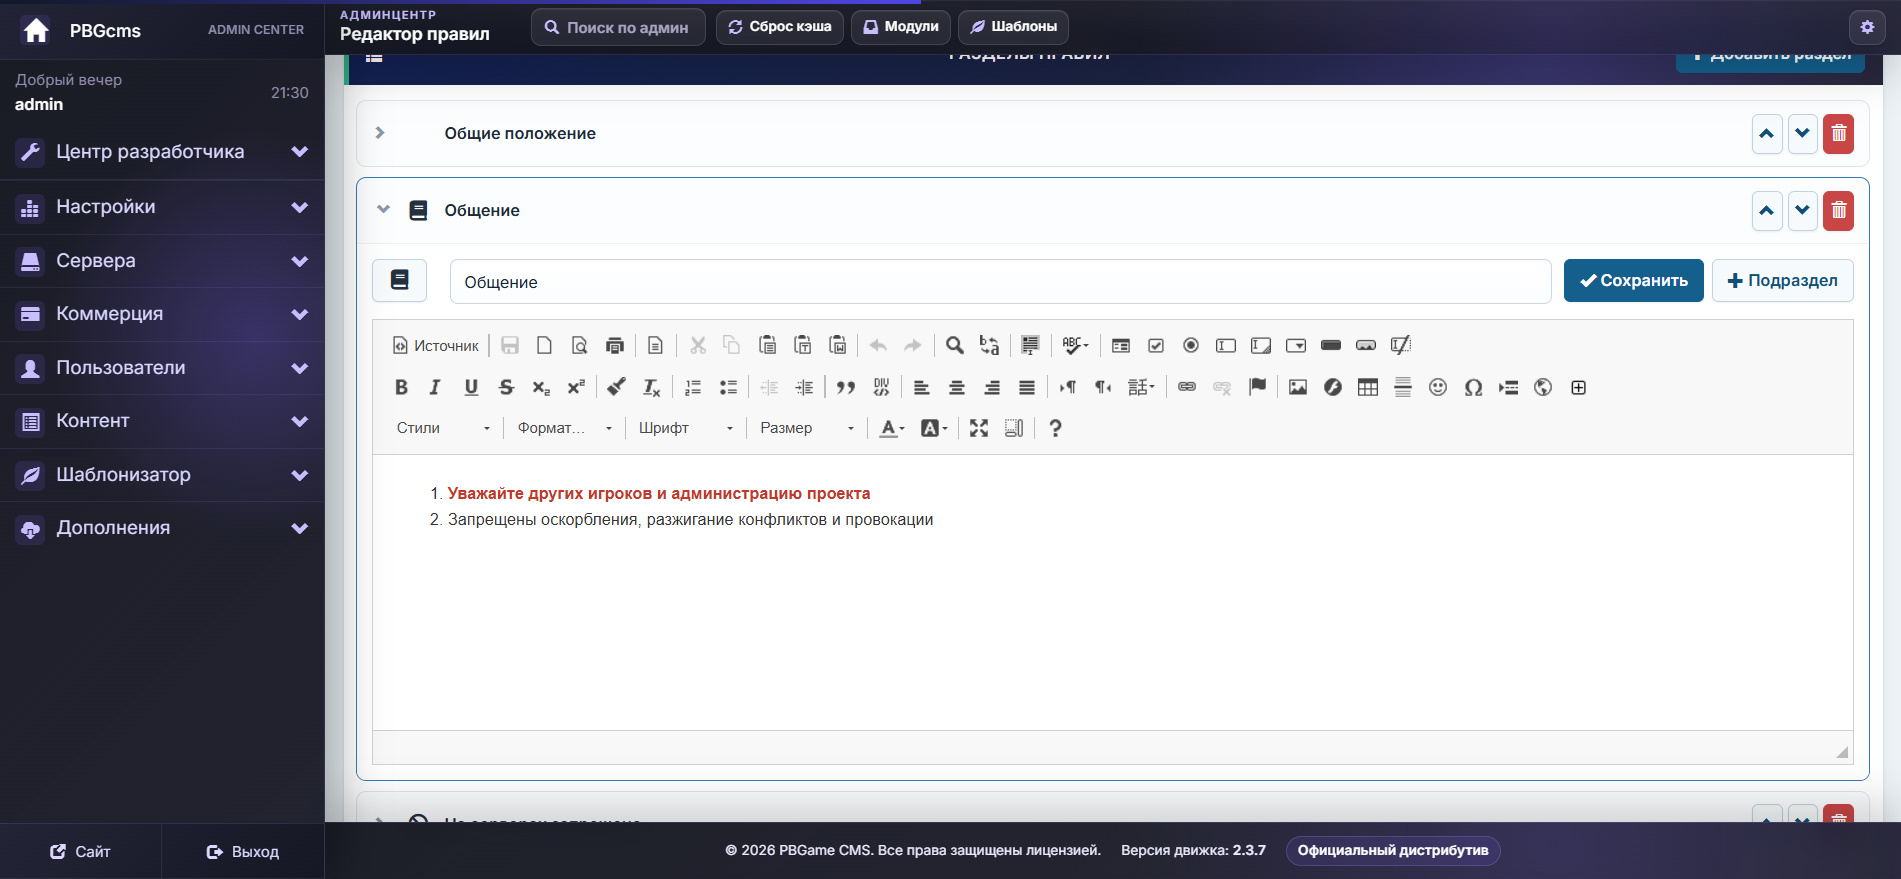The width and height of the screenshot is (1901, 879).
Task: Open the Размер font size dropdown
Action: click(807, 428)
